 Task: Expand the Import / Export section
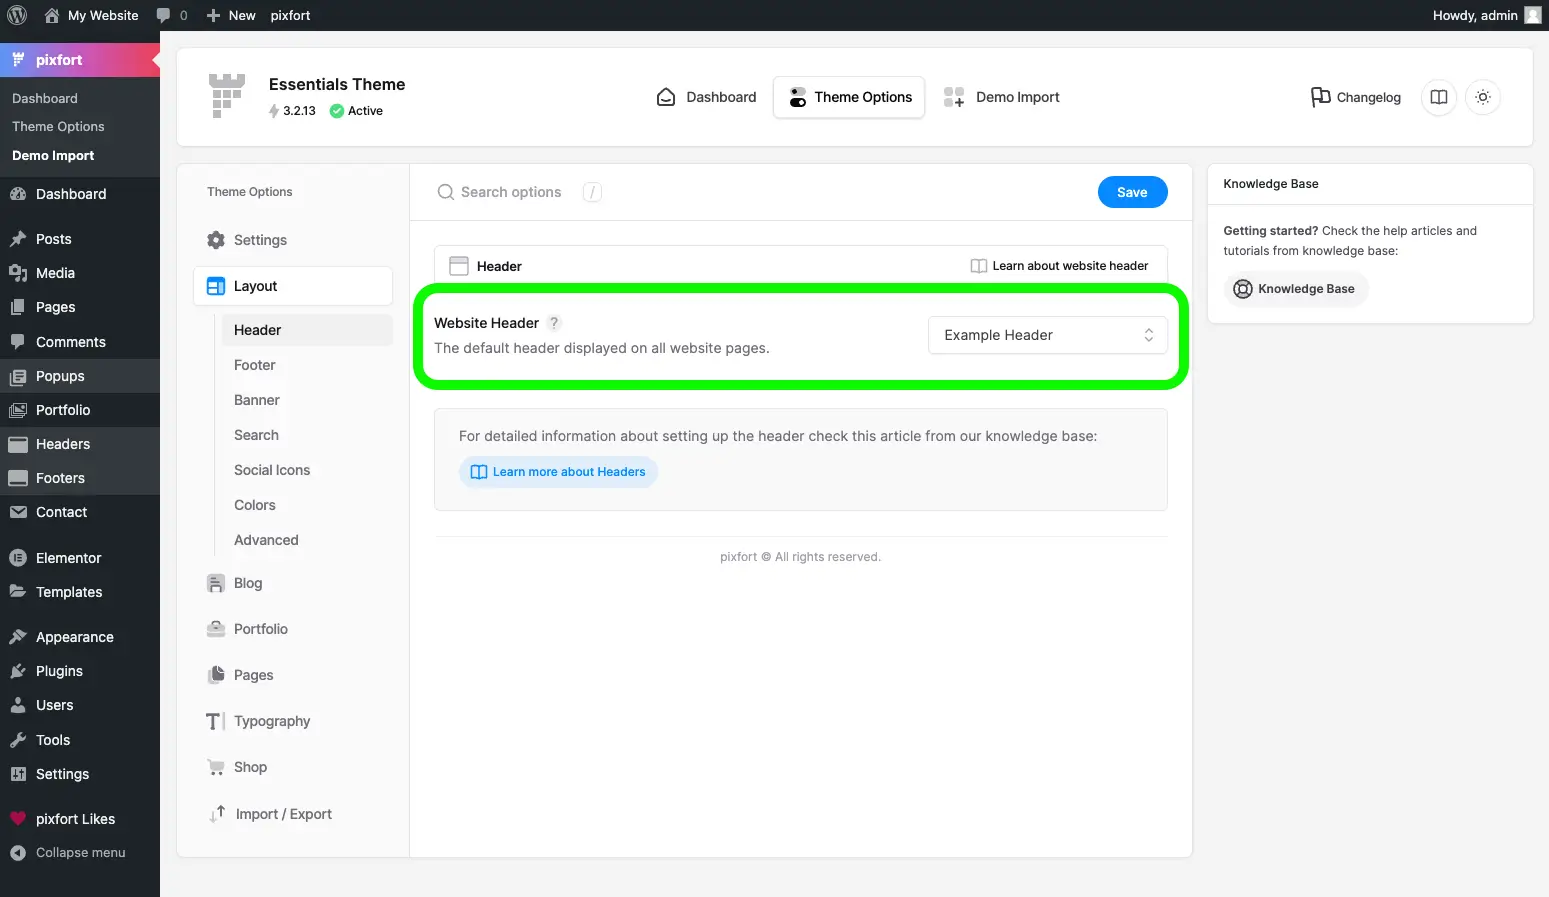tap(283, 814)
